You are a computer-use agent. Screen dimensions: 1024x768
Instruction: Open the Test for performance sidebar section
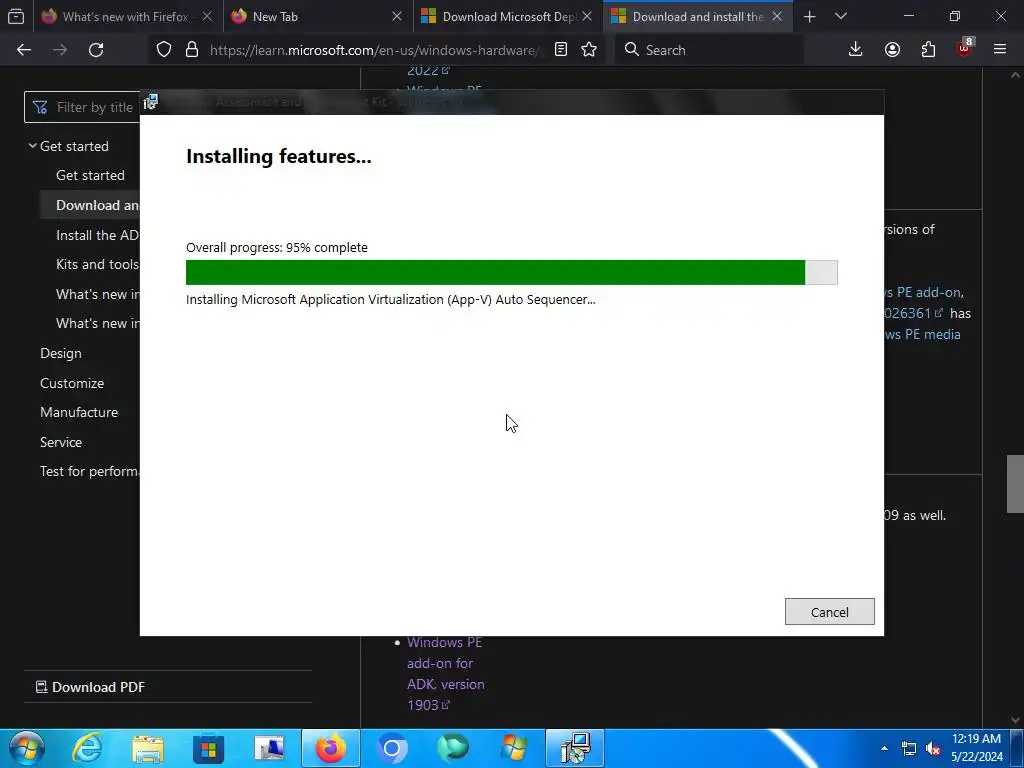(x=89, y=471)
